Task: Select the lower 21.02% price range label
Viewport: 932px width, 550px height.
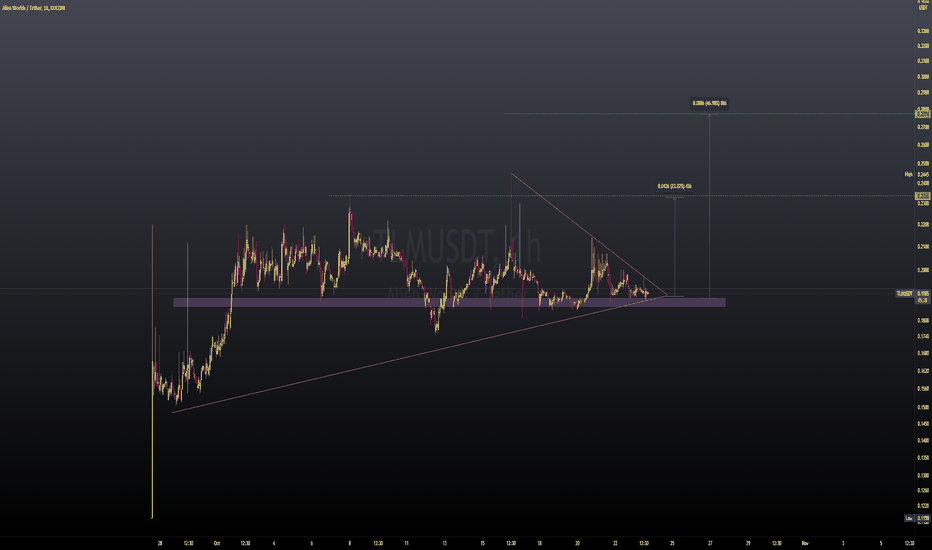Action: (x=674, y=186)
